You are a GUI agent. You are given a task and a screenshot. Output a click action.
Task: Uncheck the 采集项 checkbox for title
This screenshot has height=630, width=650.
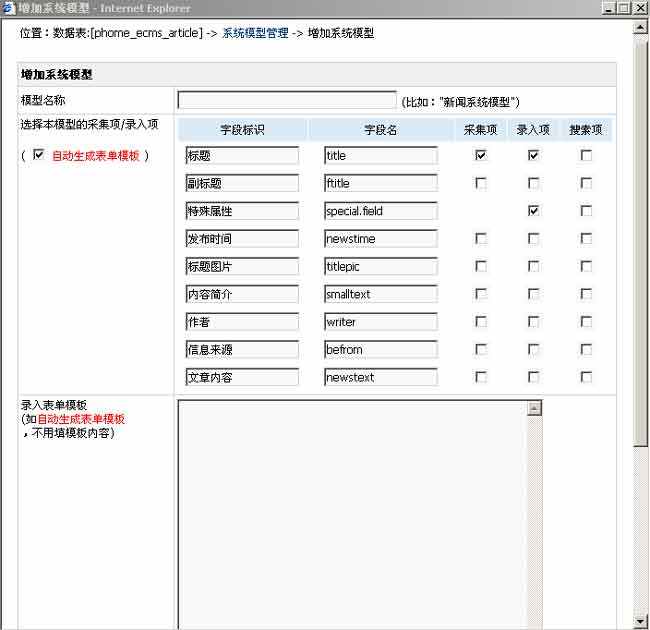(481, 156)
